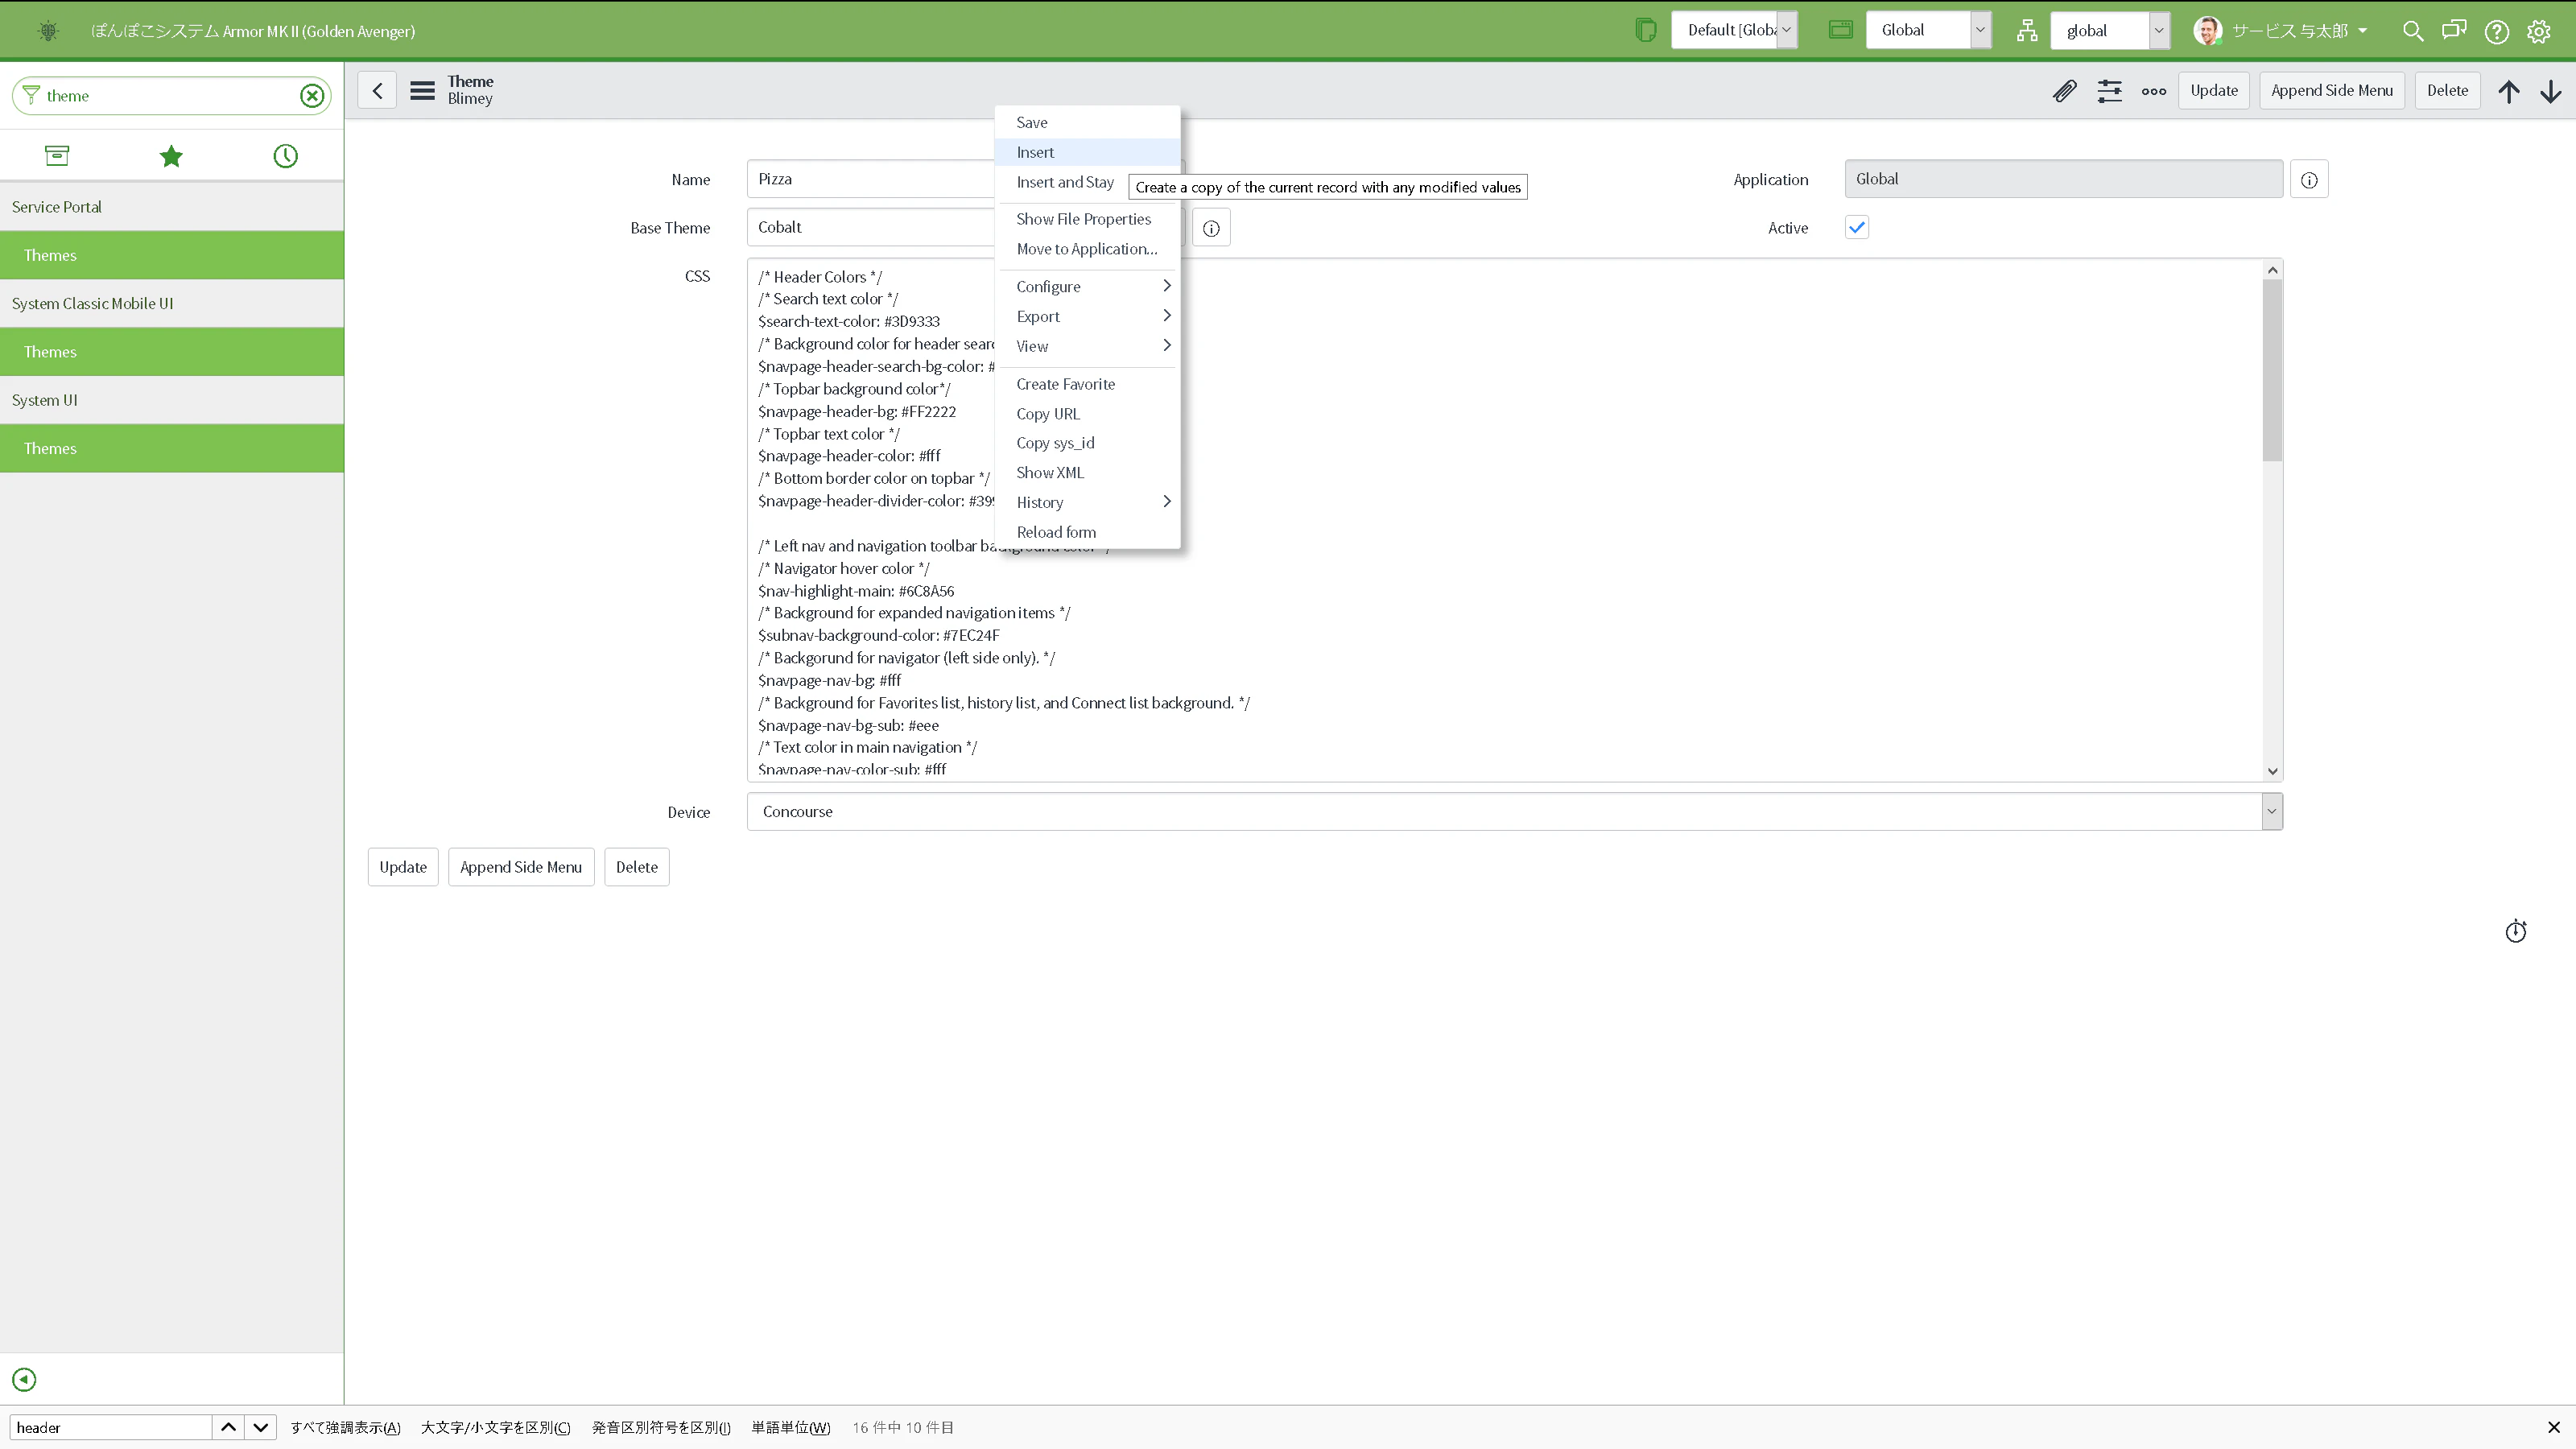Show favorites star tab

coord(171,155)
